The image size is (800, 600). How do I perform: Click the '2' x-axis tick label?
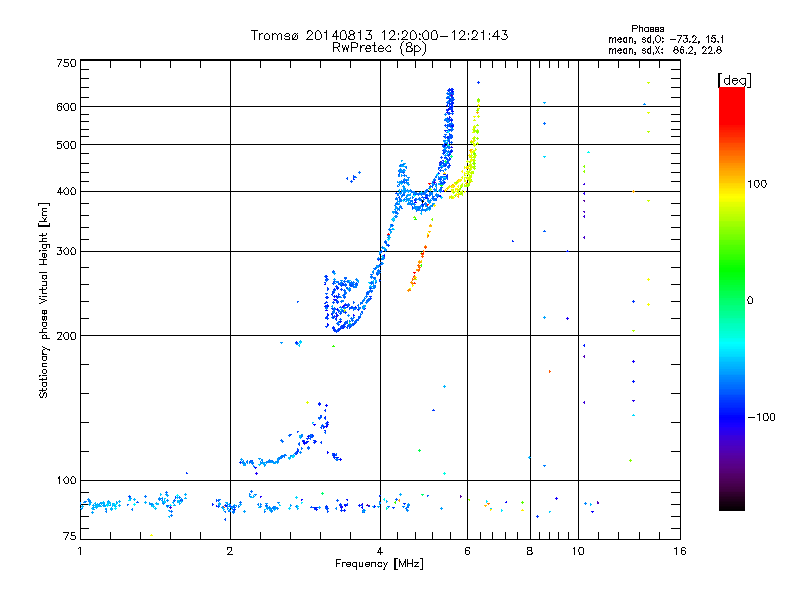tap(230, 551)
